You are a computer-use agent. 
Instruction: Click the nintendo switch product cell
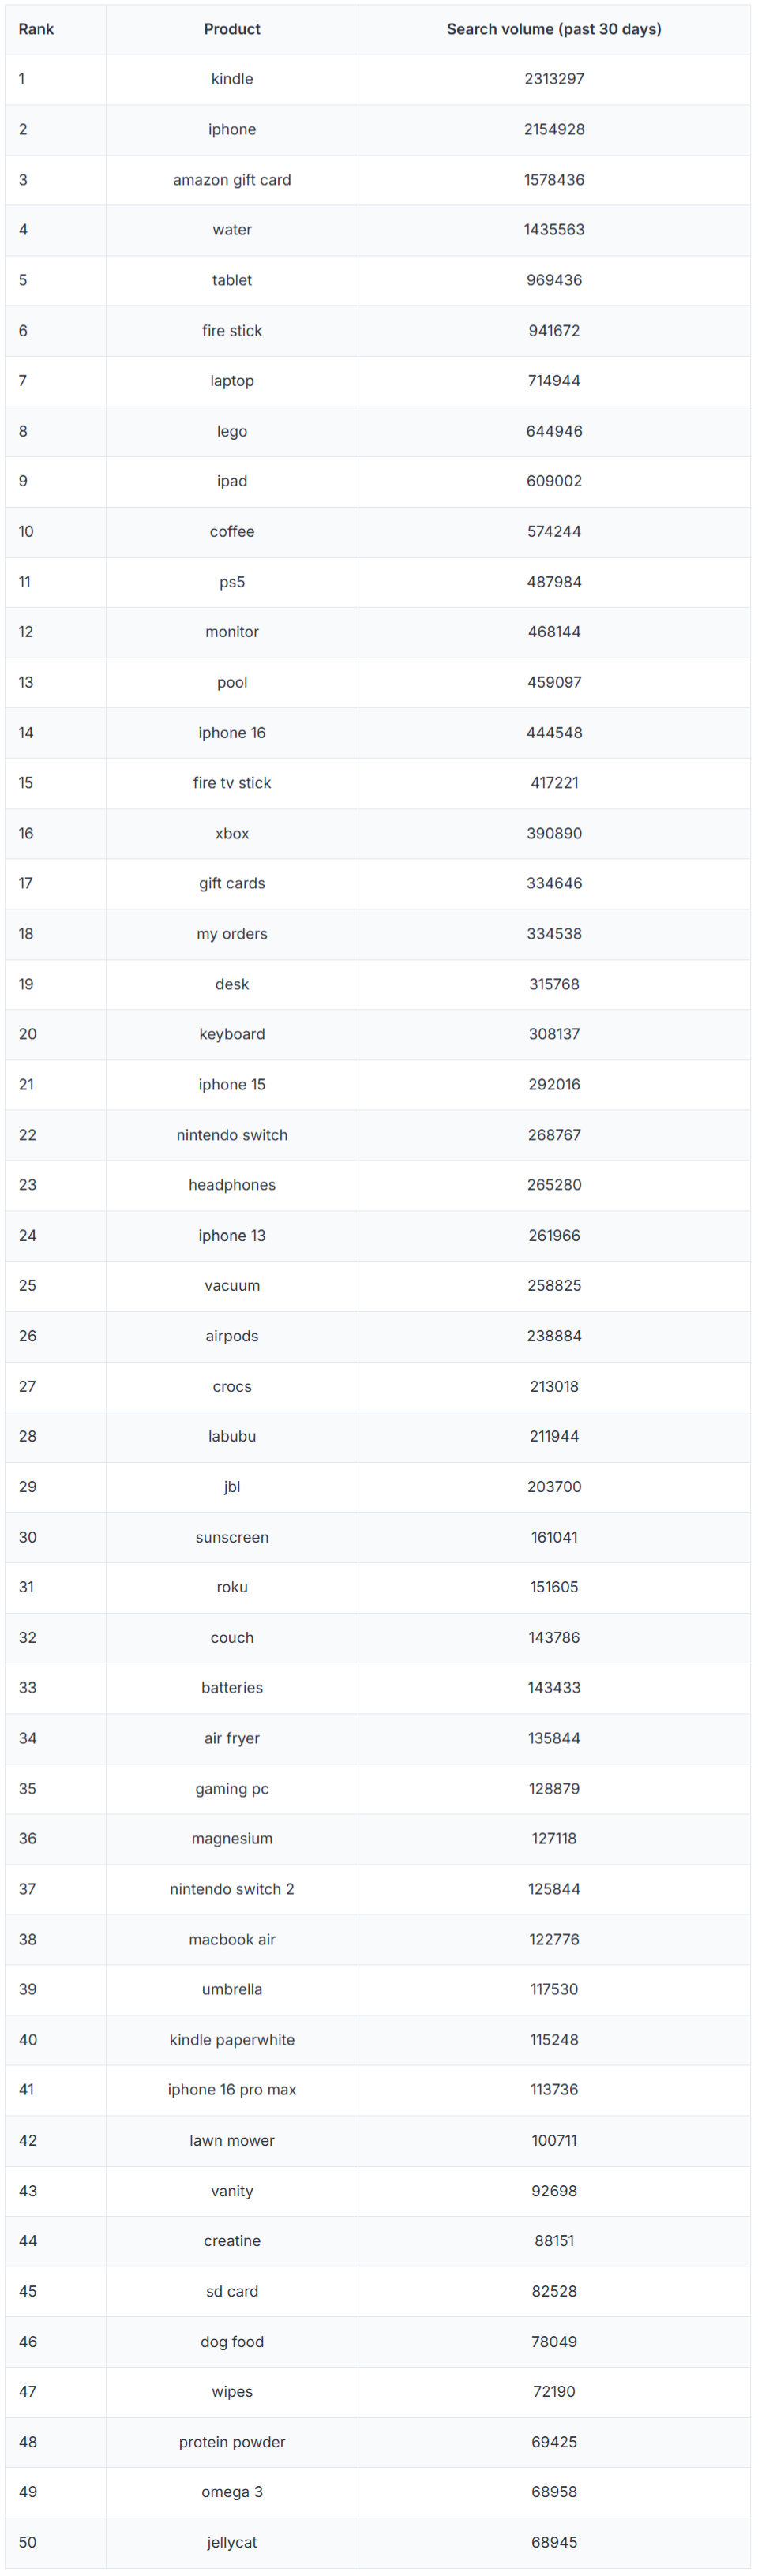click(232, 1135)
